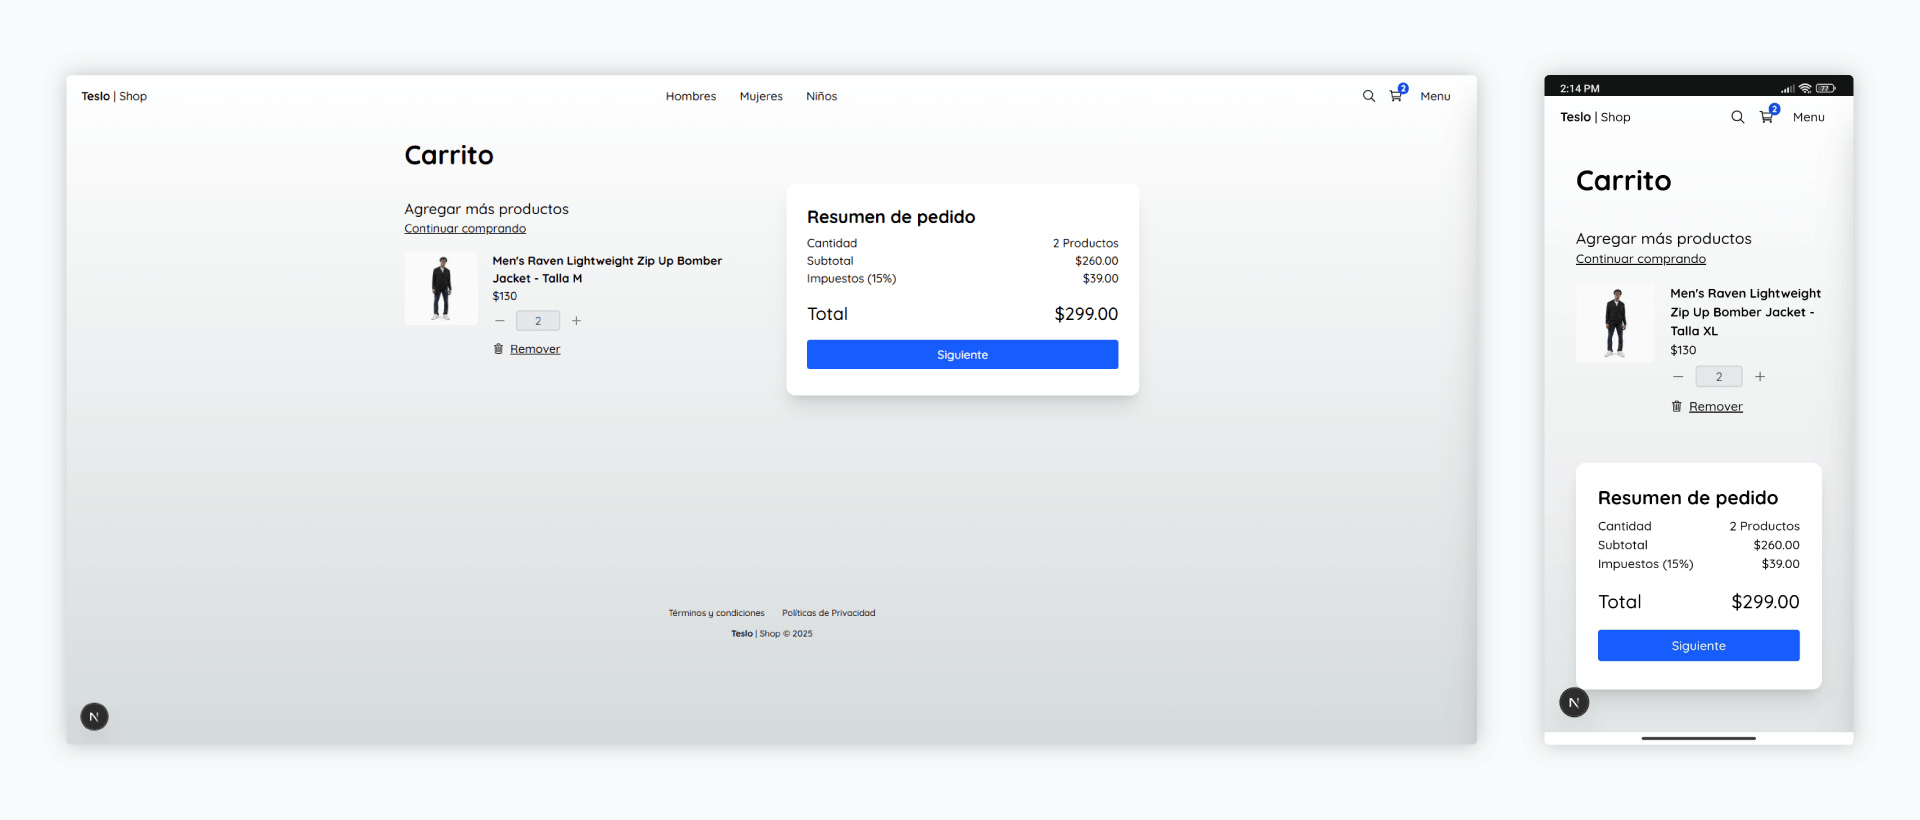Click the Talla M jacket thumbnail
1920x820 pixels.
click(441, 288)
